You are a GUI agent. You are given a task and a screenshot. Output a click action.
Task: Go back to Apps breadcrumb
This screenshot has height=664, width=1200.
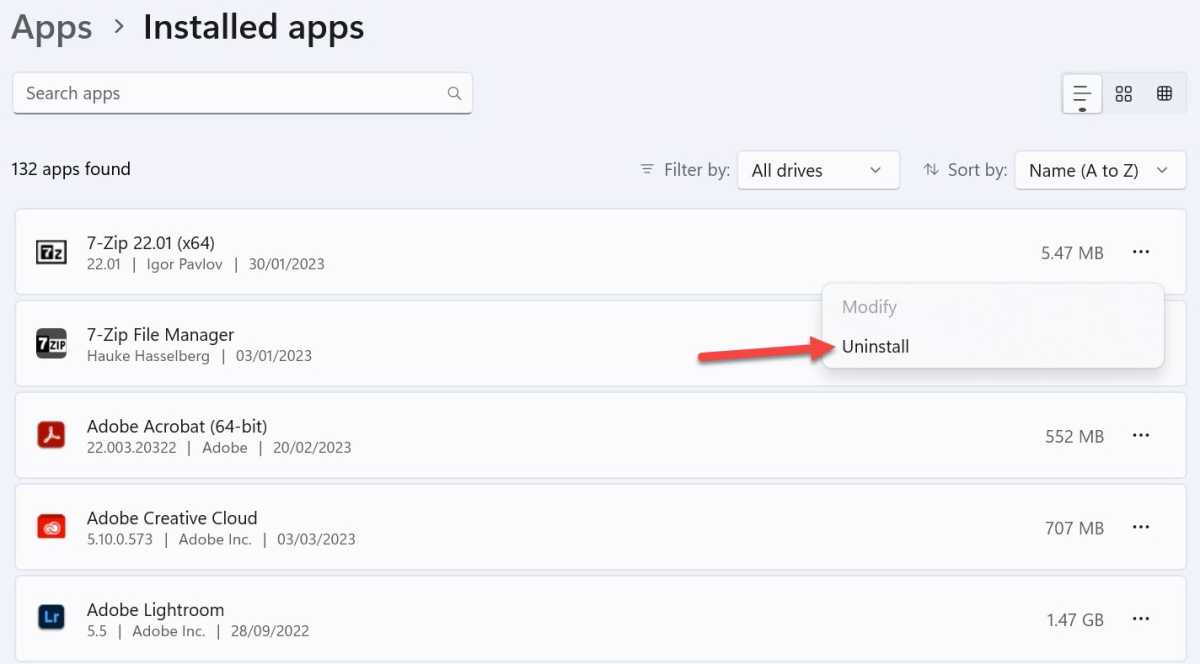[x=52, y=28]
